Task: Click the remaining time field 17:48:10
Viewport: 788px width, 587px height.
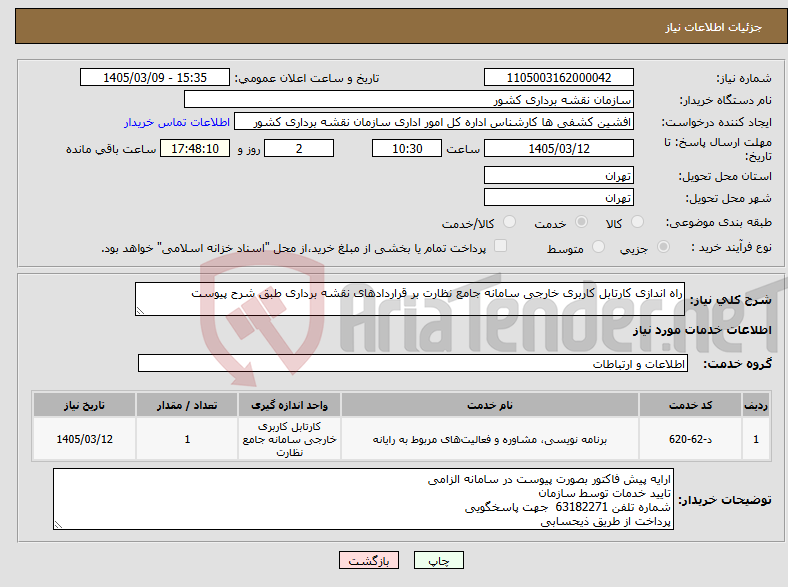Action: click(195, 149)
